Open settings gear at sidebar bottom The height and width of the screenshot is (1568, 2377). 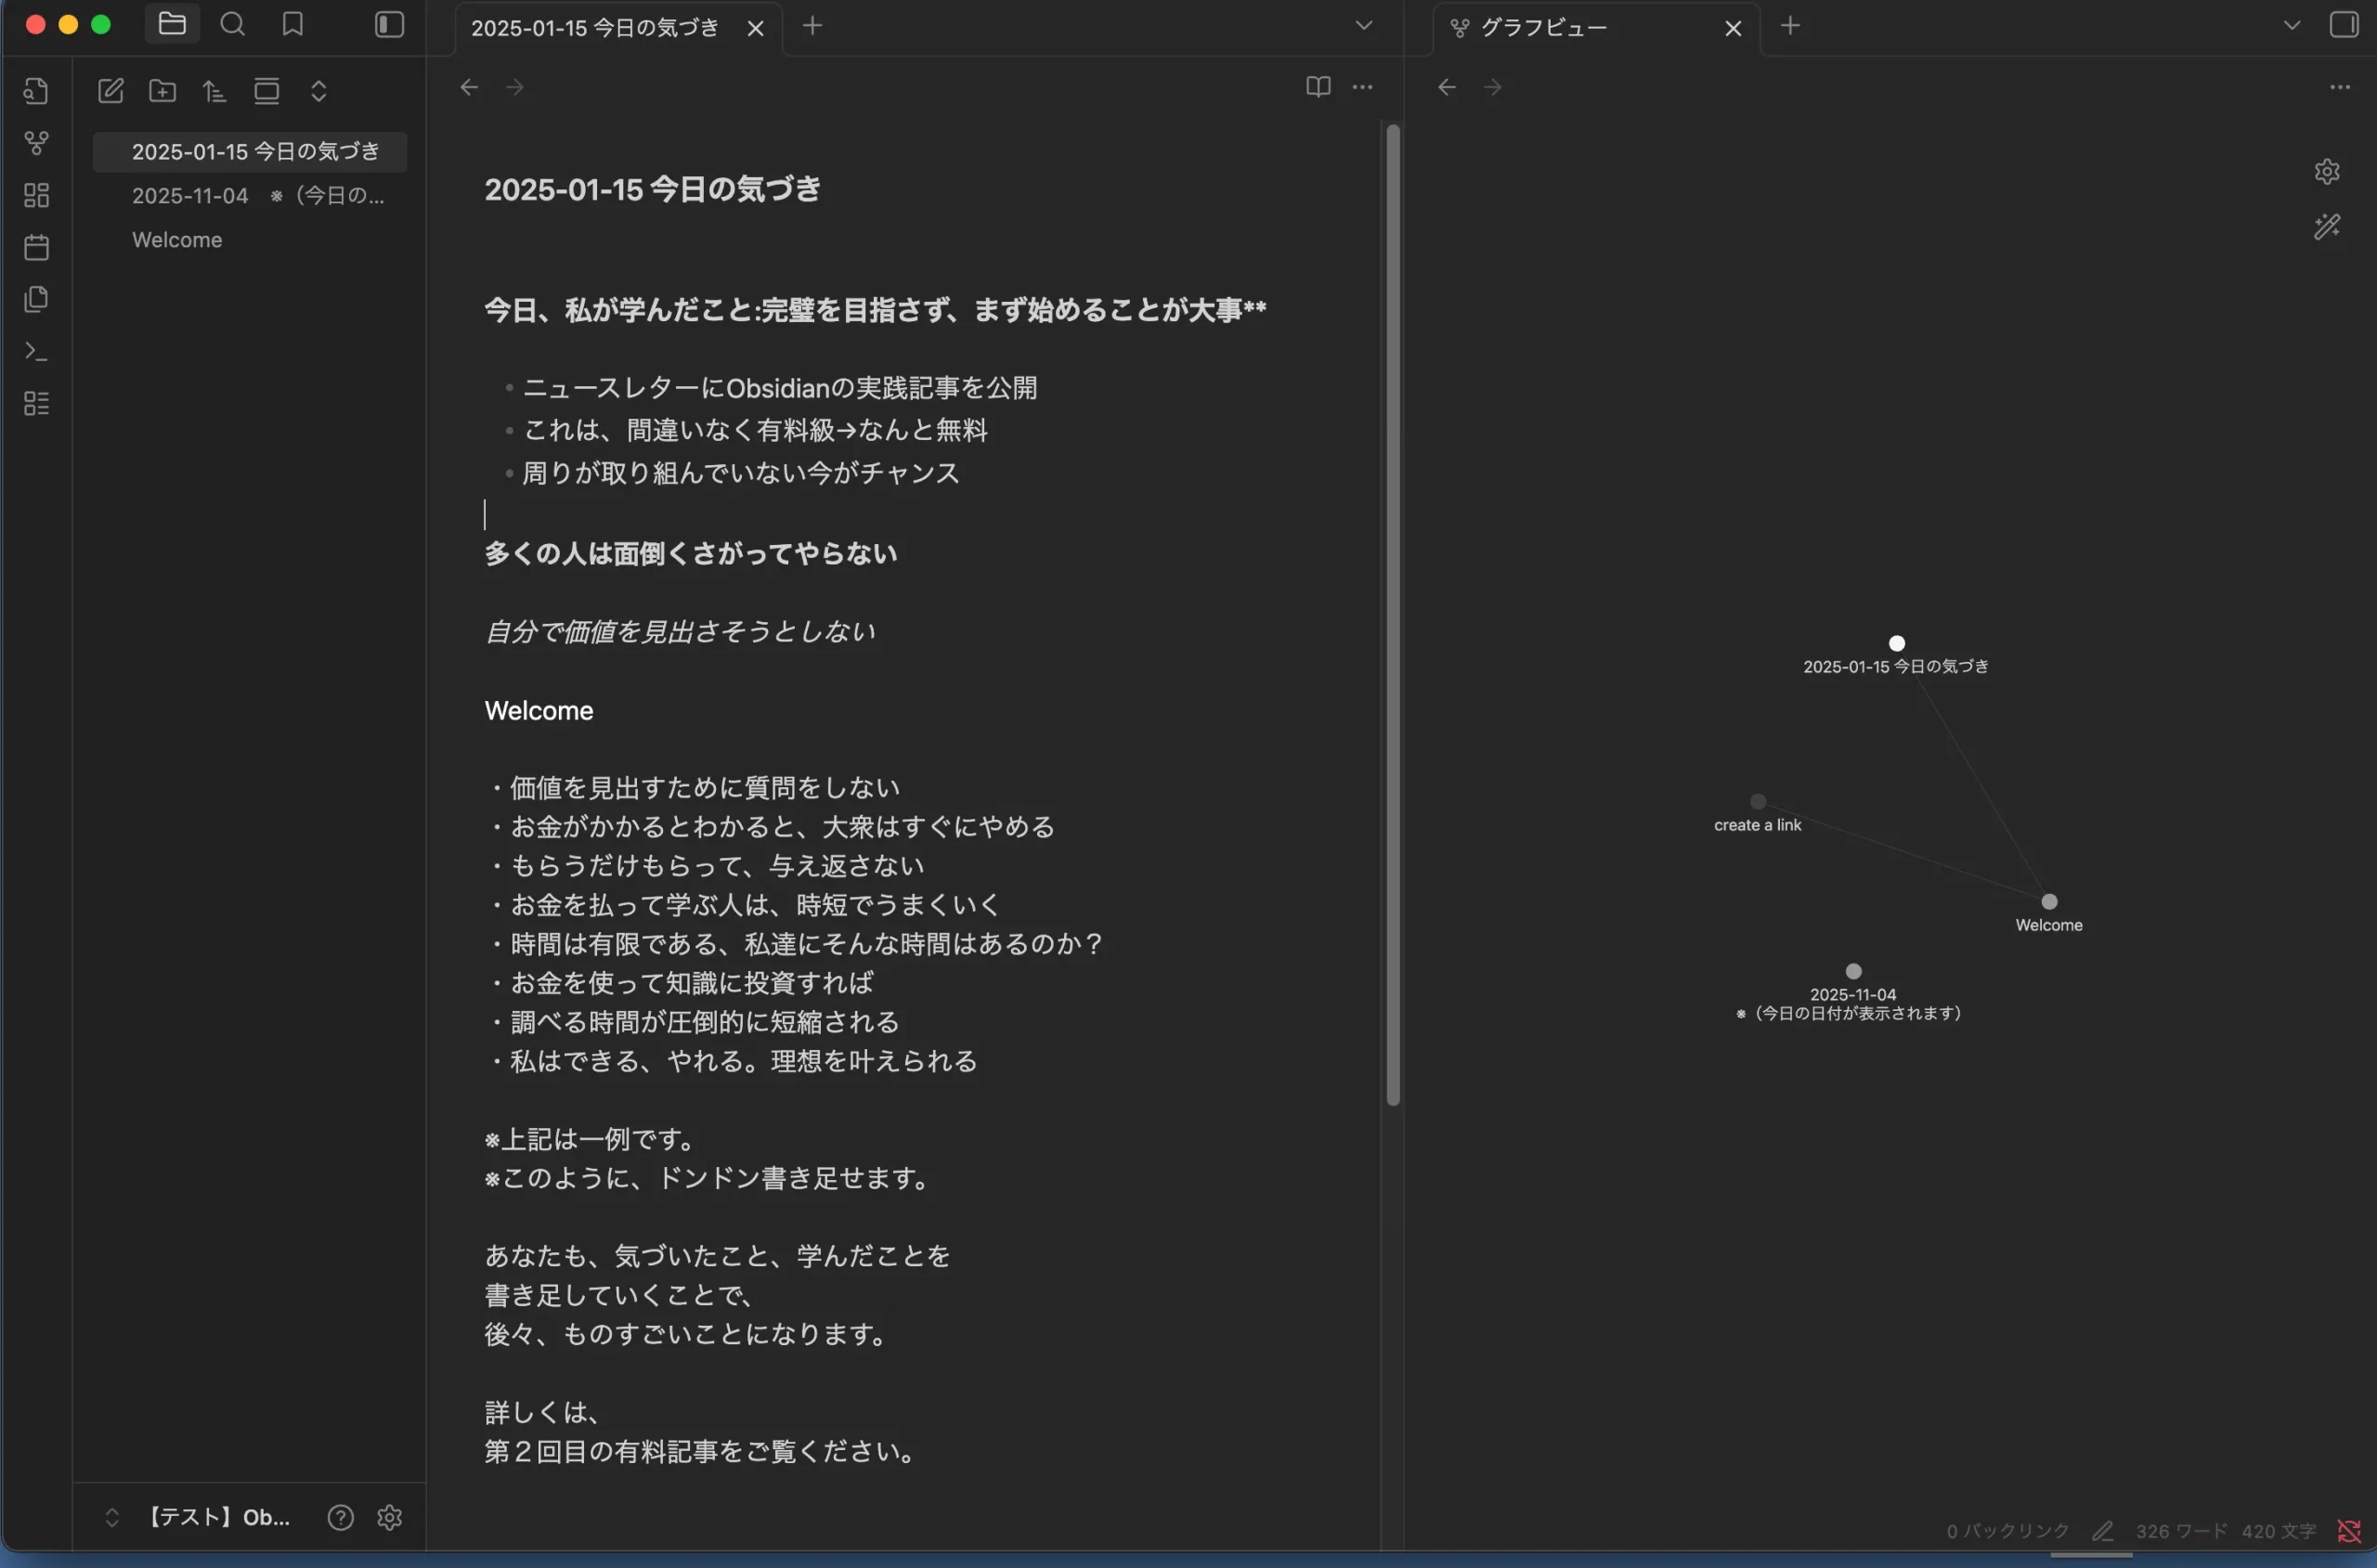click(389, 1517)
